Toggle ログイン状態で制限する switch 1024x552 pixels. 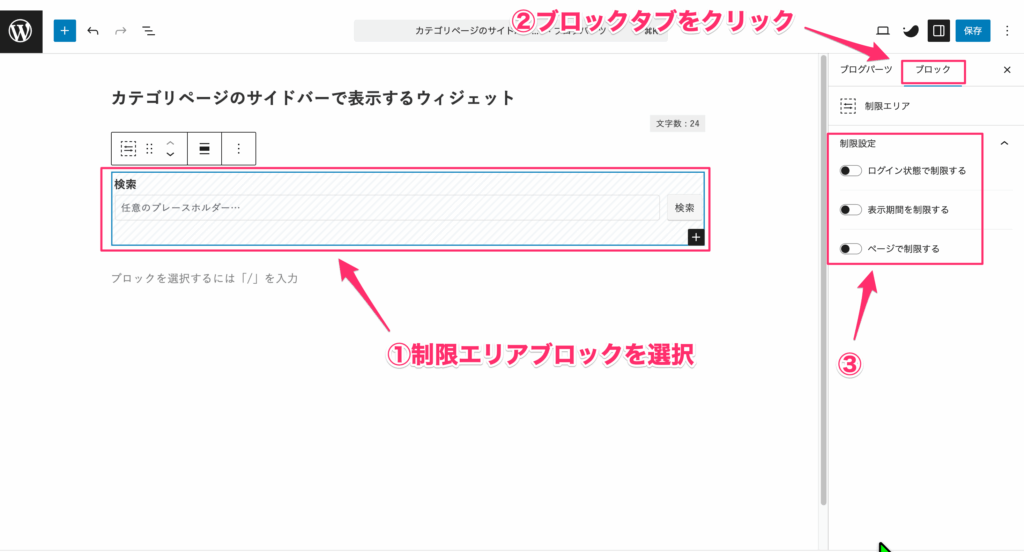click(x=850, y=170)
